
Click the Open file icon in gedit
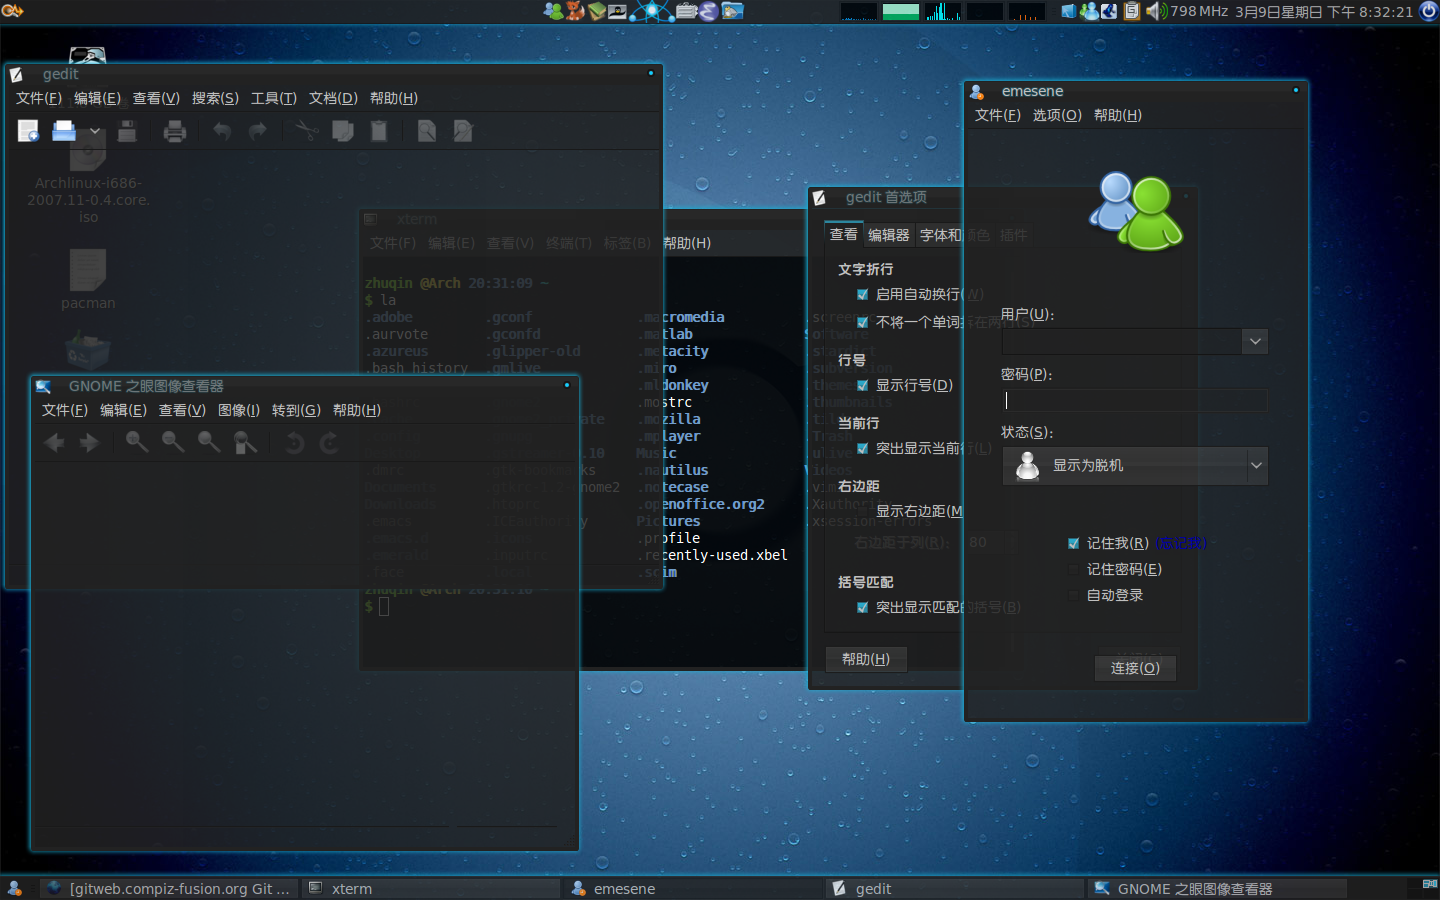click(64, 131)
